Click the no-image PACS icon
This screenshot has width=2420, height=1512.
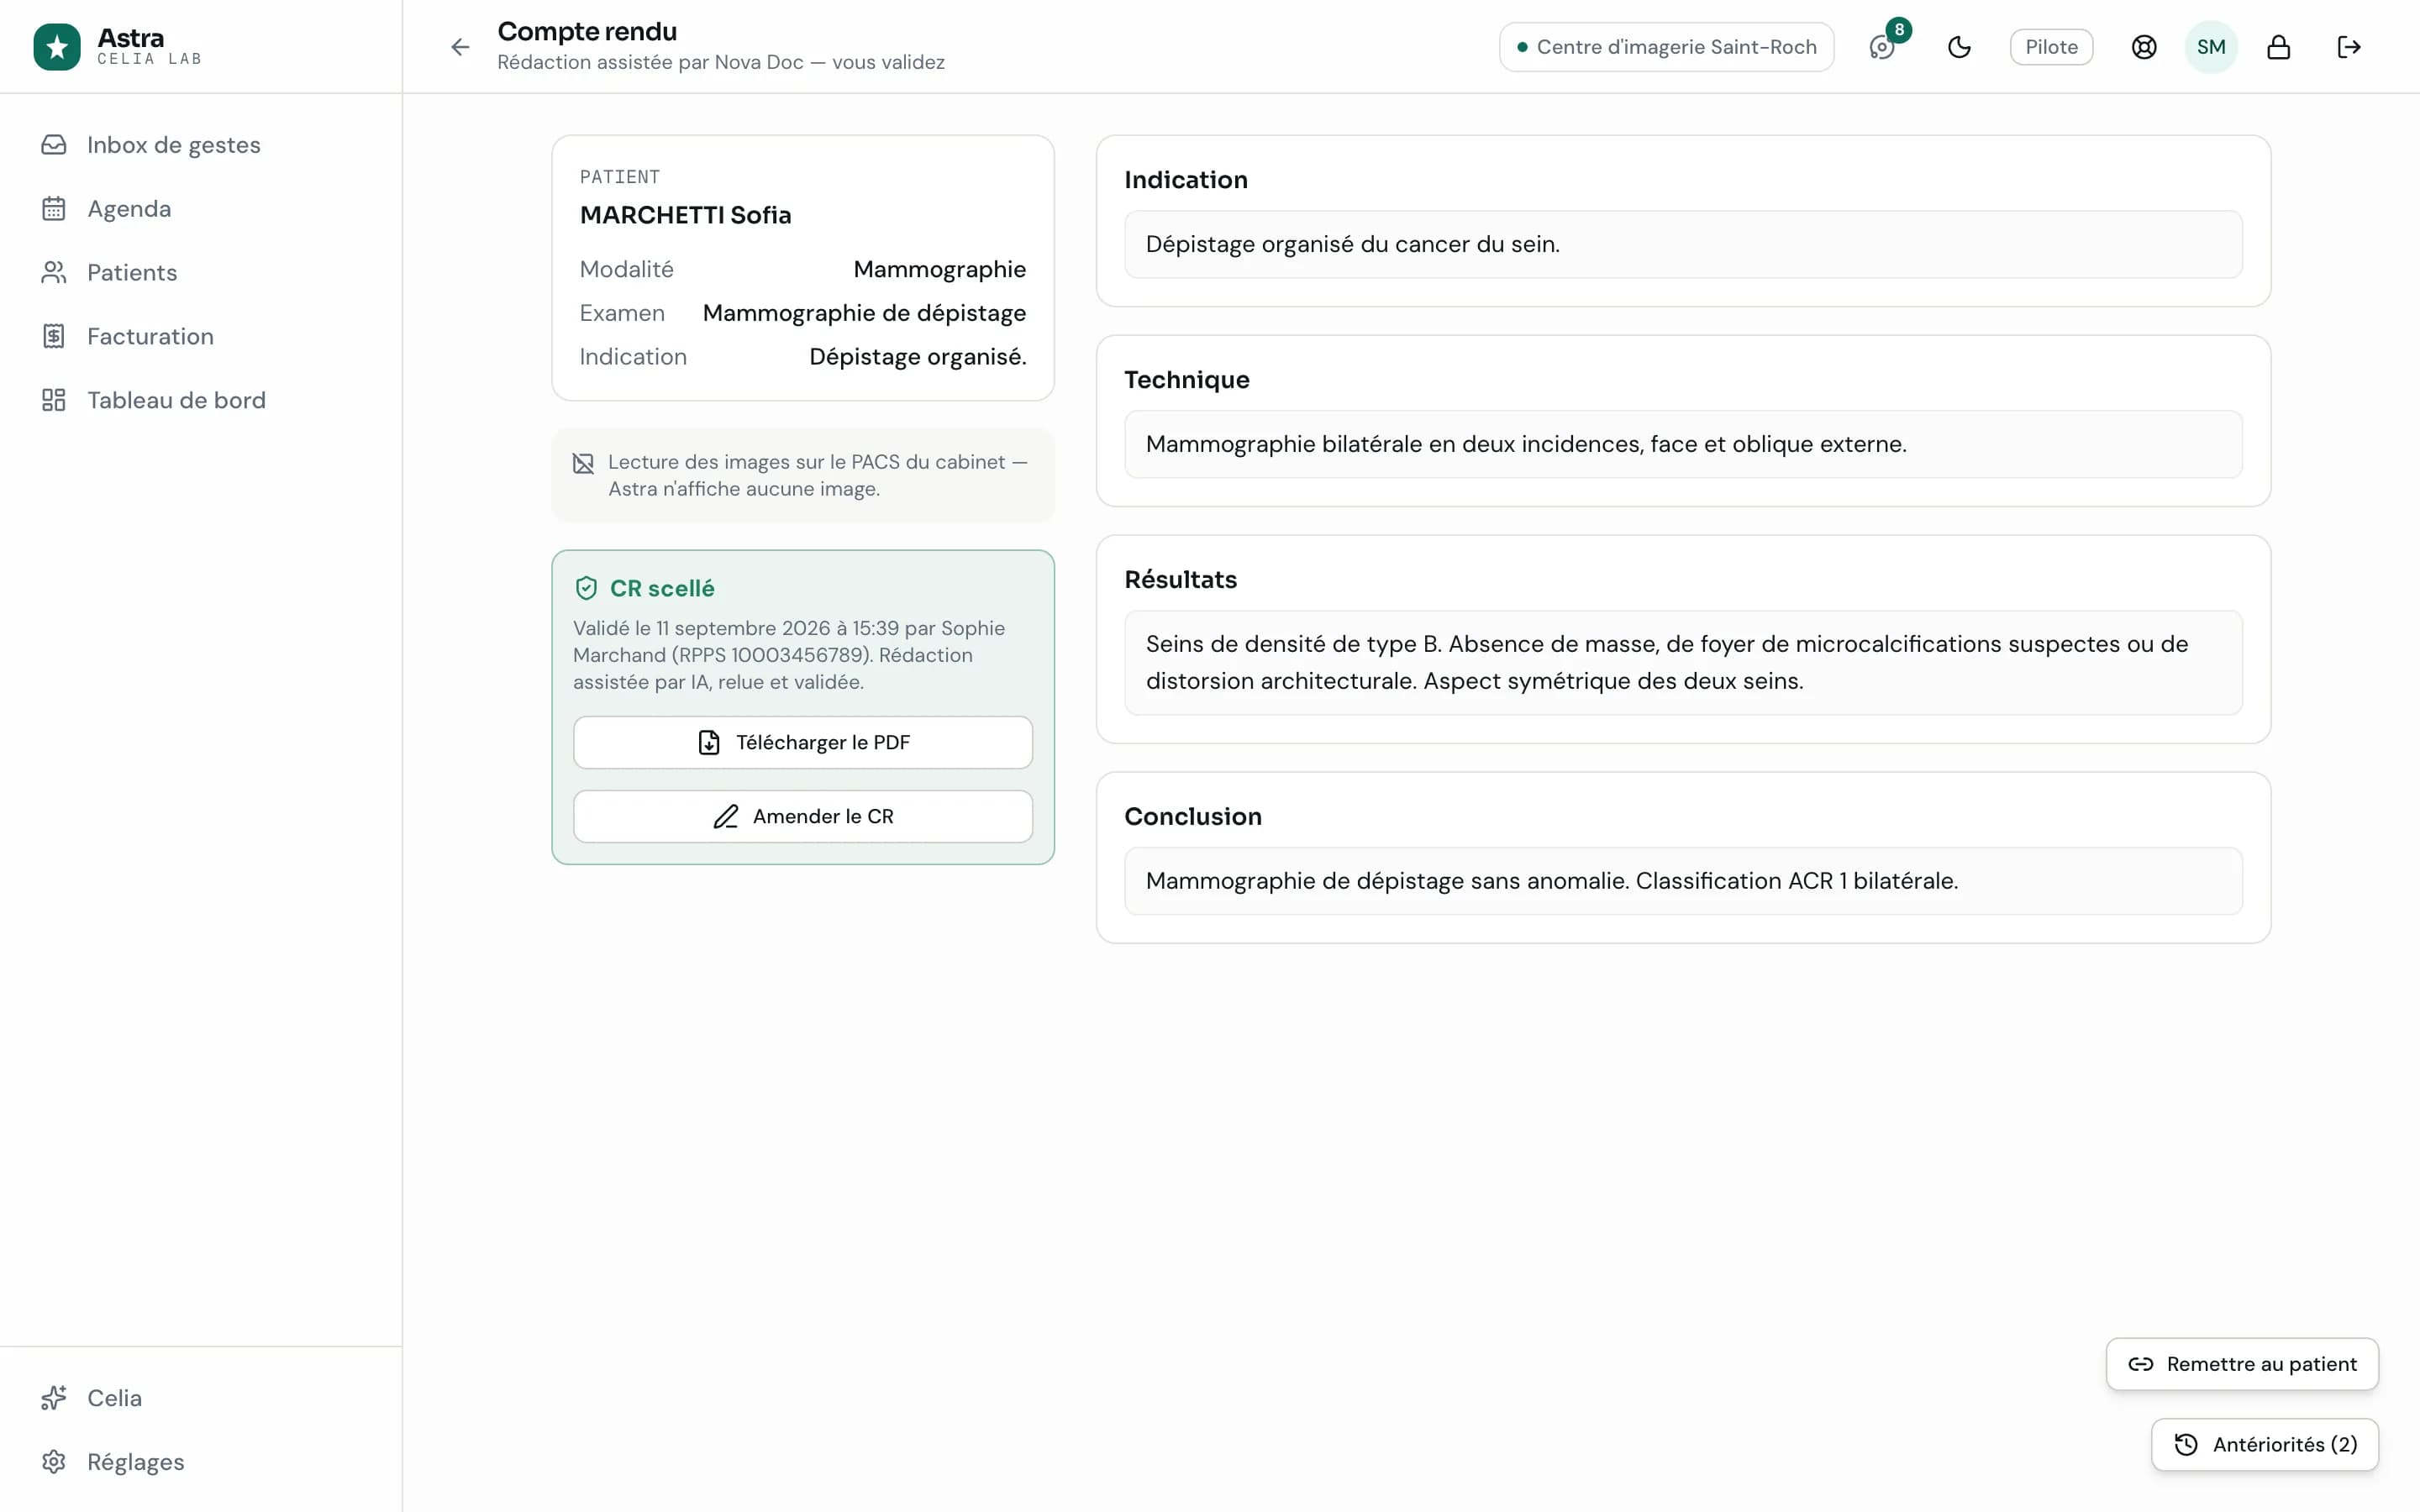coord(583,463)
